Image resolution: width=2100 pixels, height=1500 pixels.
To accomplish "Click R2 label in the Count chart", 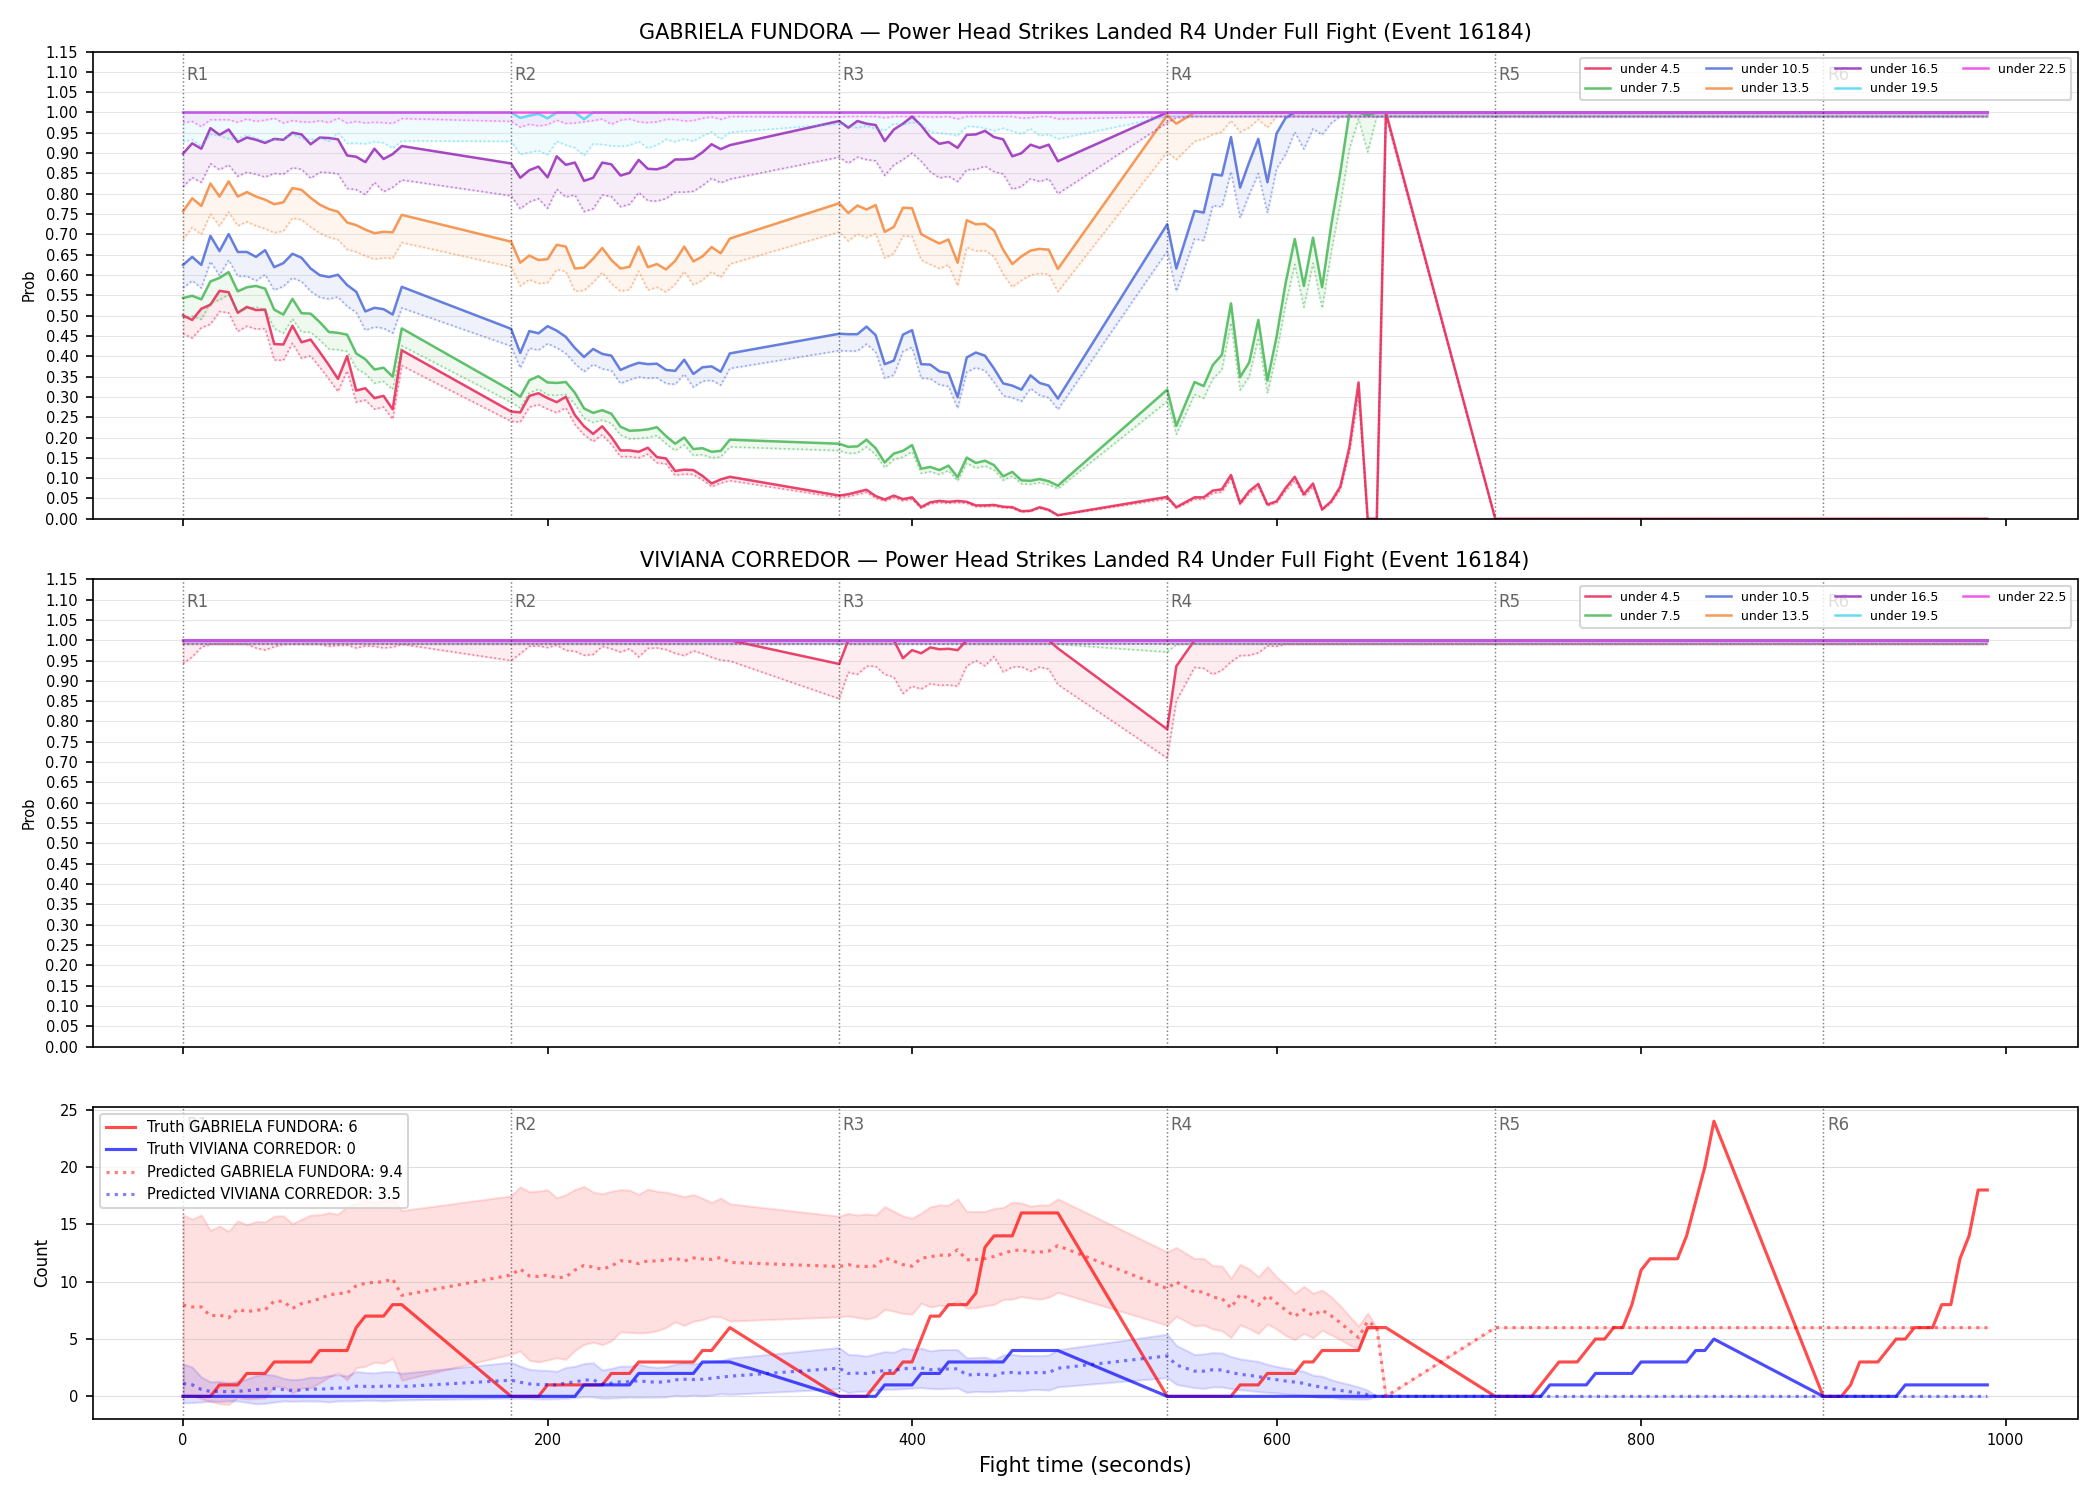I will point(525,1124).
